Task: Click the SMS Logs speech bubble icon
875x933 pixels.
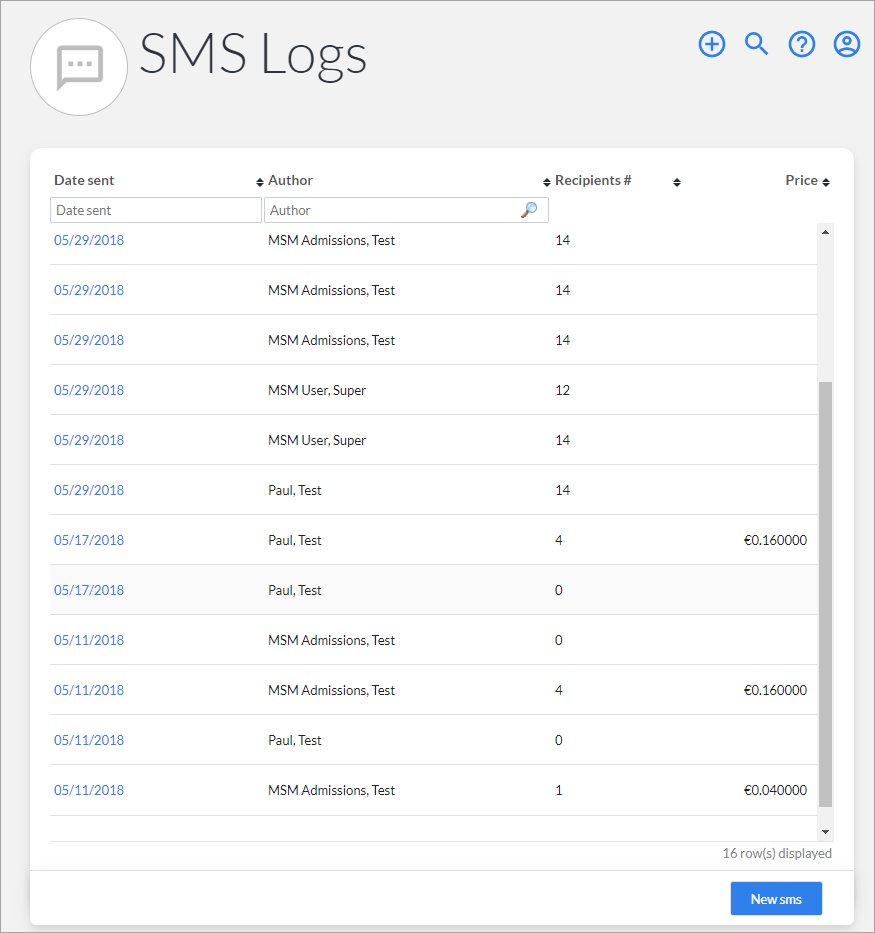Action: [x=79, y=67]
